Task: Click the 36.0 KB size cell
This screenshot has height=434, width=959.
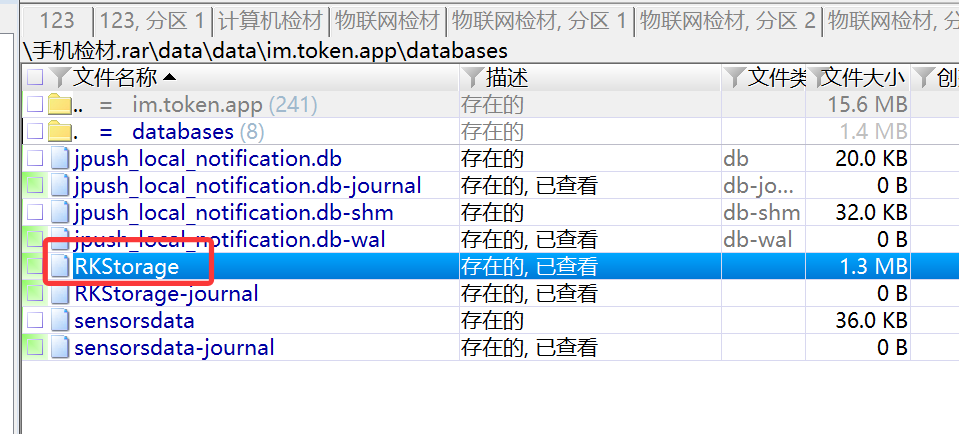Action: 871,320
